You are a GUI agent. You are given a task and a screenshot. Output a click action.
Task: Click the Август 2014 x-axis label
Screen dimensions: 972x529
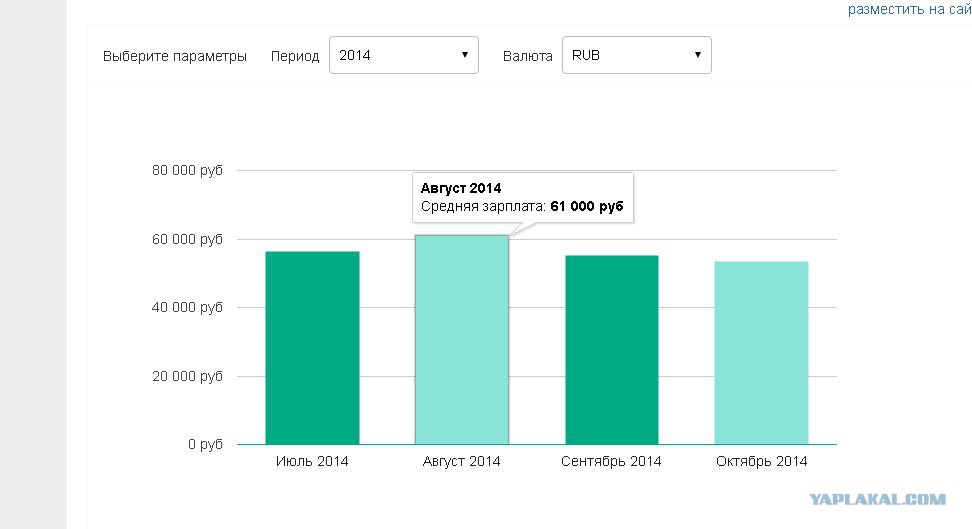pos(462,461)
